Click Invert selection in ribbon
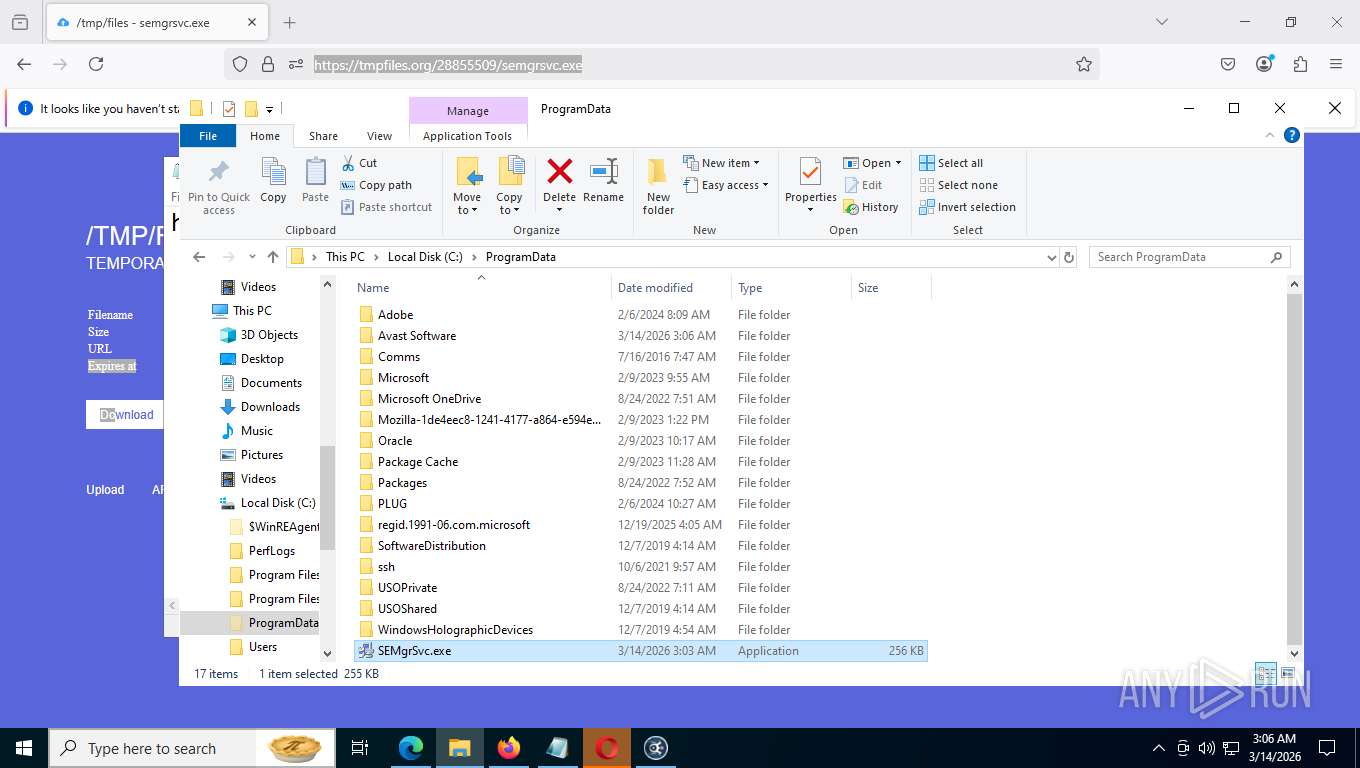Viewport: 1360px width, 768px height. pos(967,207)
